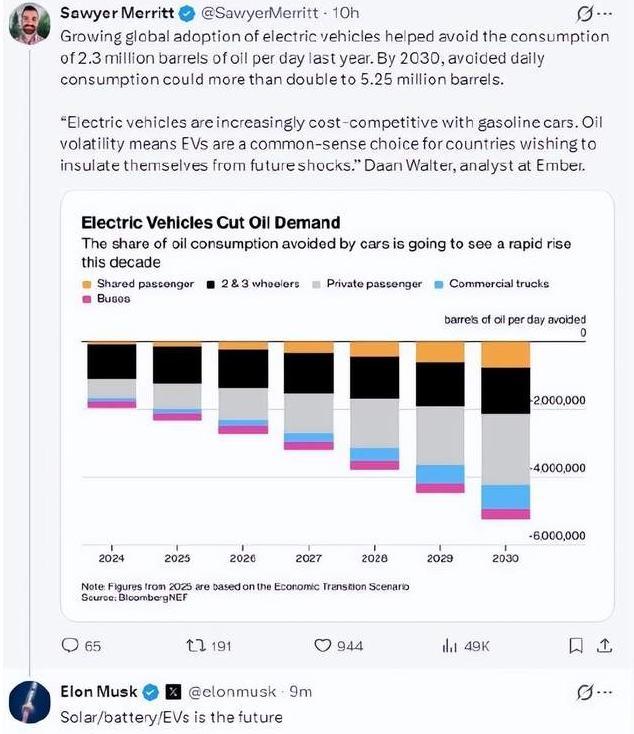Like the Sawyer Merritt post
This screenshot has width=634, height=734.
[323, 646]
